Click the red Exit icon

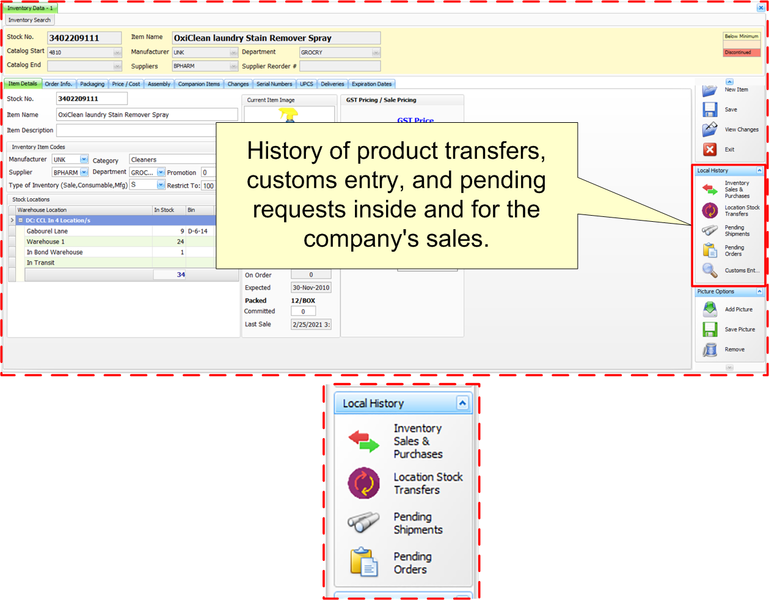[x=710, y=149]
